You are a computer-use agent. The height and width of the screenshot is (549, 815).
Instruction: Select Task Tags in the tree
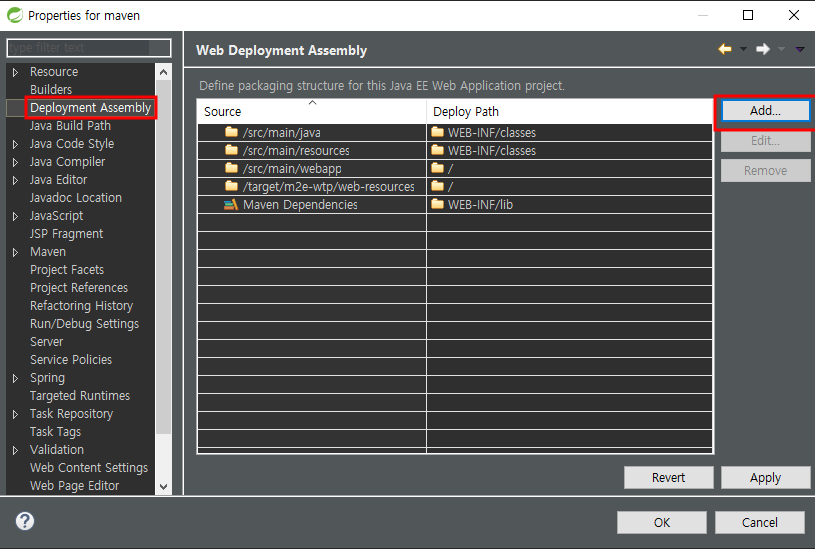pos(56,432)
